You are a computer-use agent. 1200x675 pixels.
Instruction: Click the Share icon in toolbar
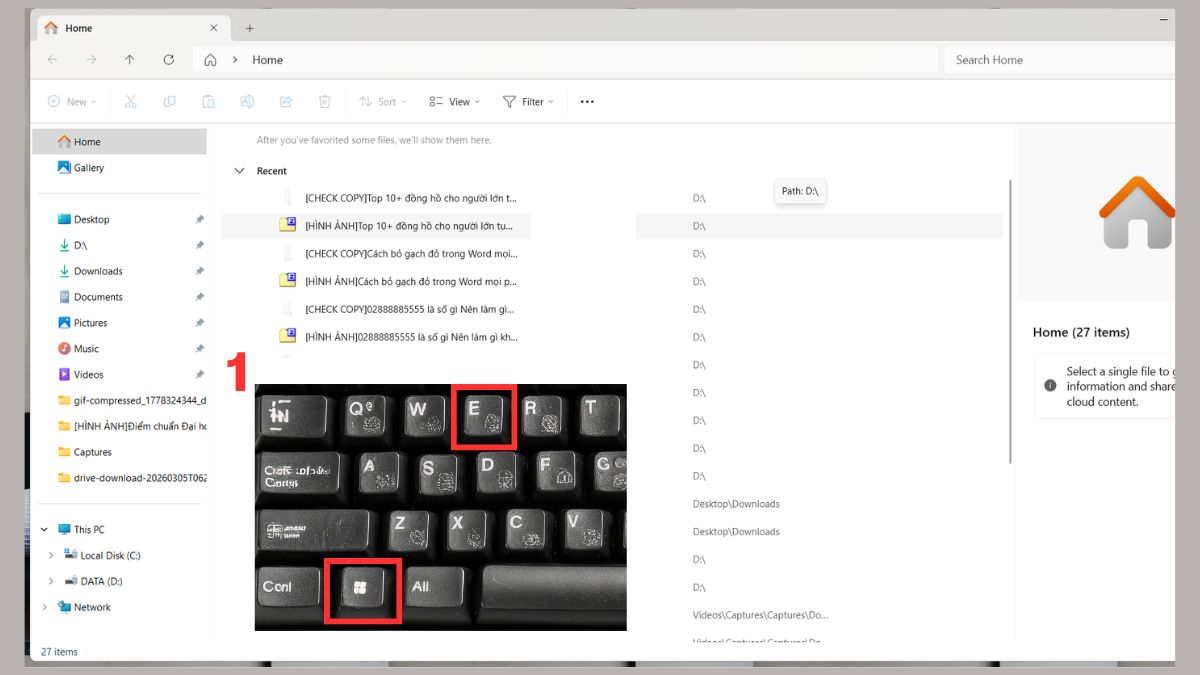tap(286, 101)
